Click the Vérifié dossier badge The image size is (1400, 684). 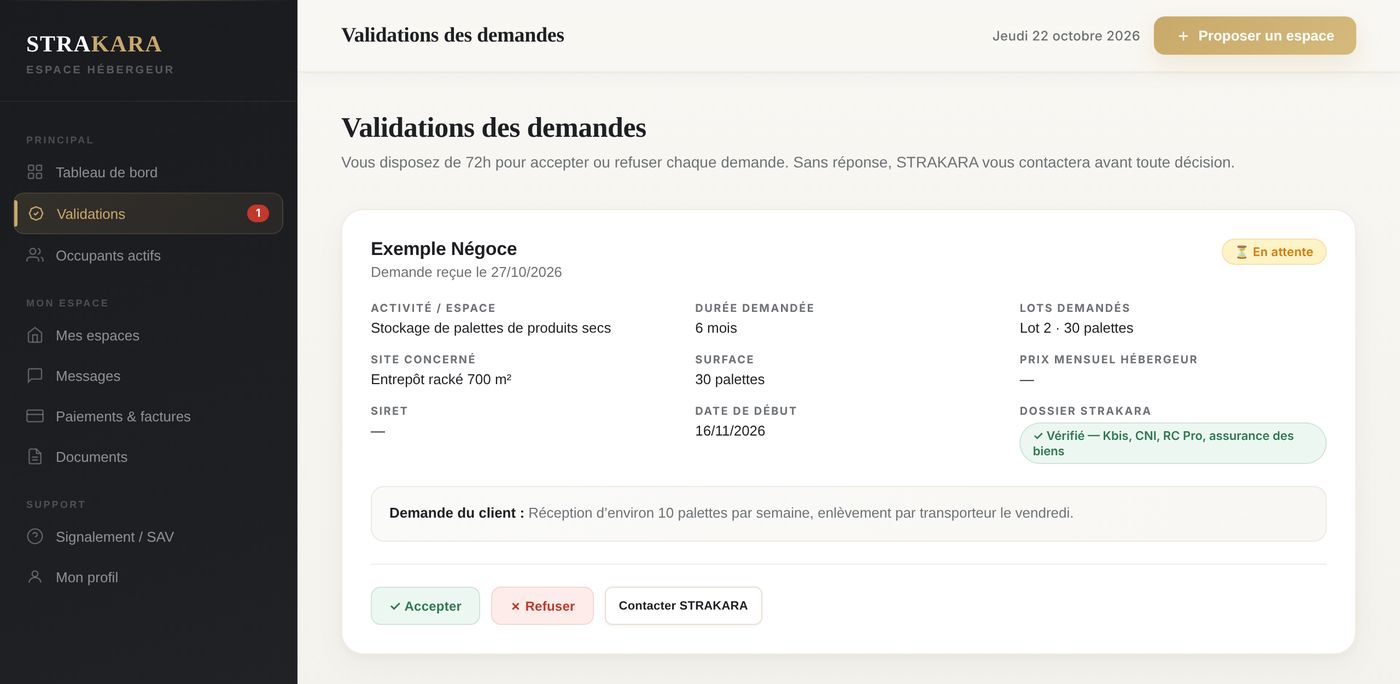point(1173,443)
